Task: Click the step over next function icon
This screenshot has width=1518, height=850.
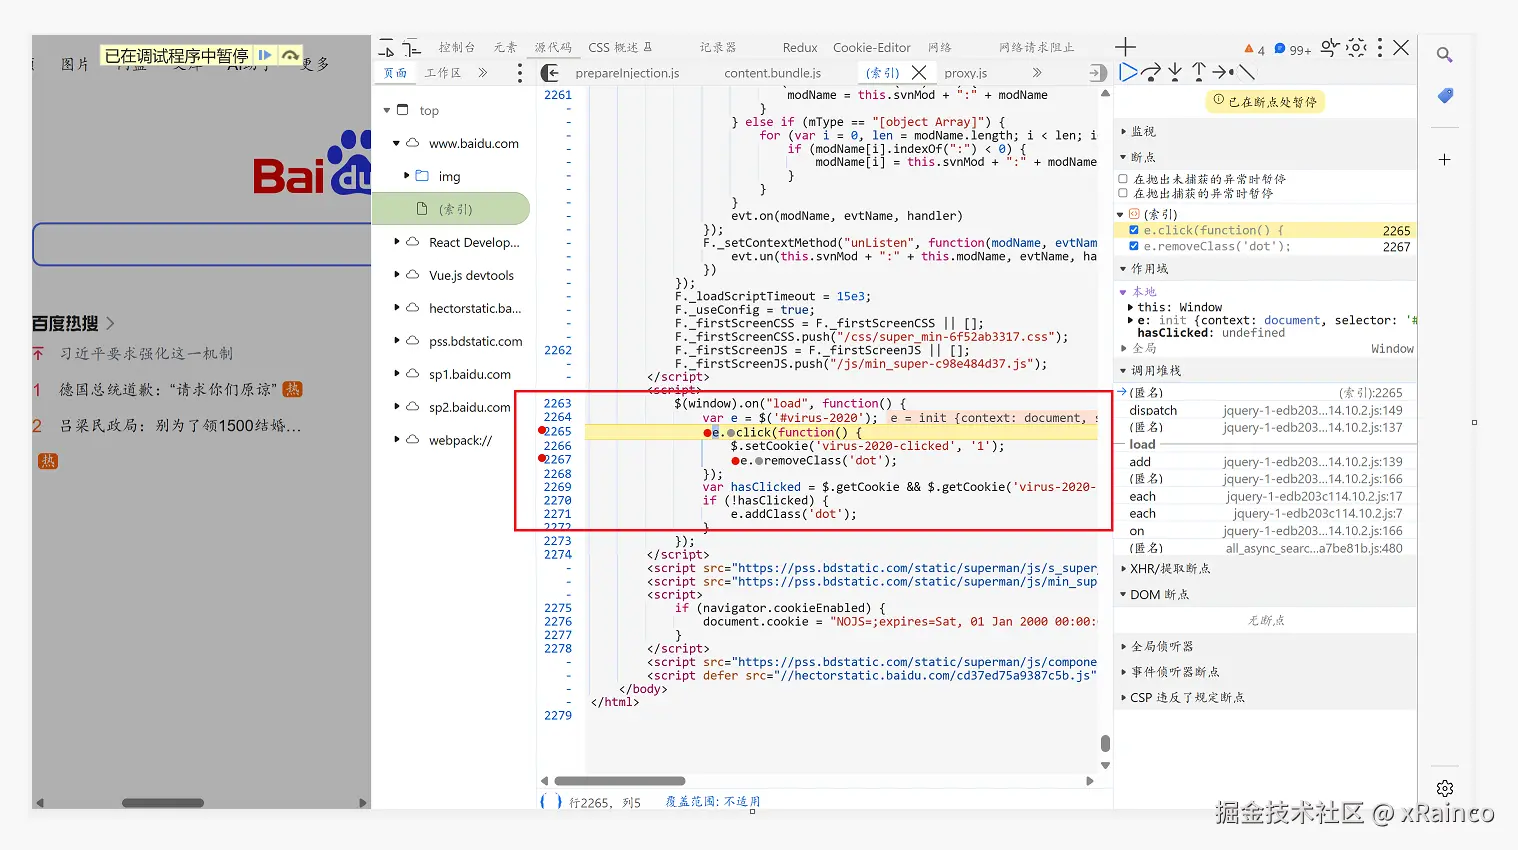Action: (1151, 72)
